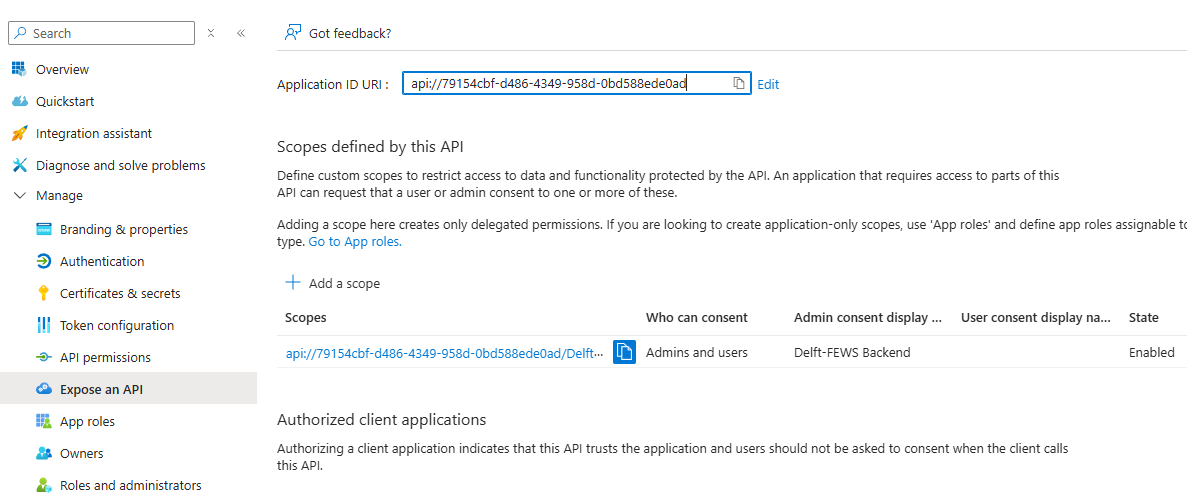Viewport: 1187px width, 497px height.
Task: Collapse the Manage section chevron
Action: click(x=19, y=196)
